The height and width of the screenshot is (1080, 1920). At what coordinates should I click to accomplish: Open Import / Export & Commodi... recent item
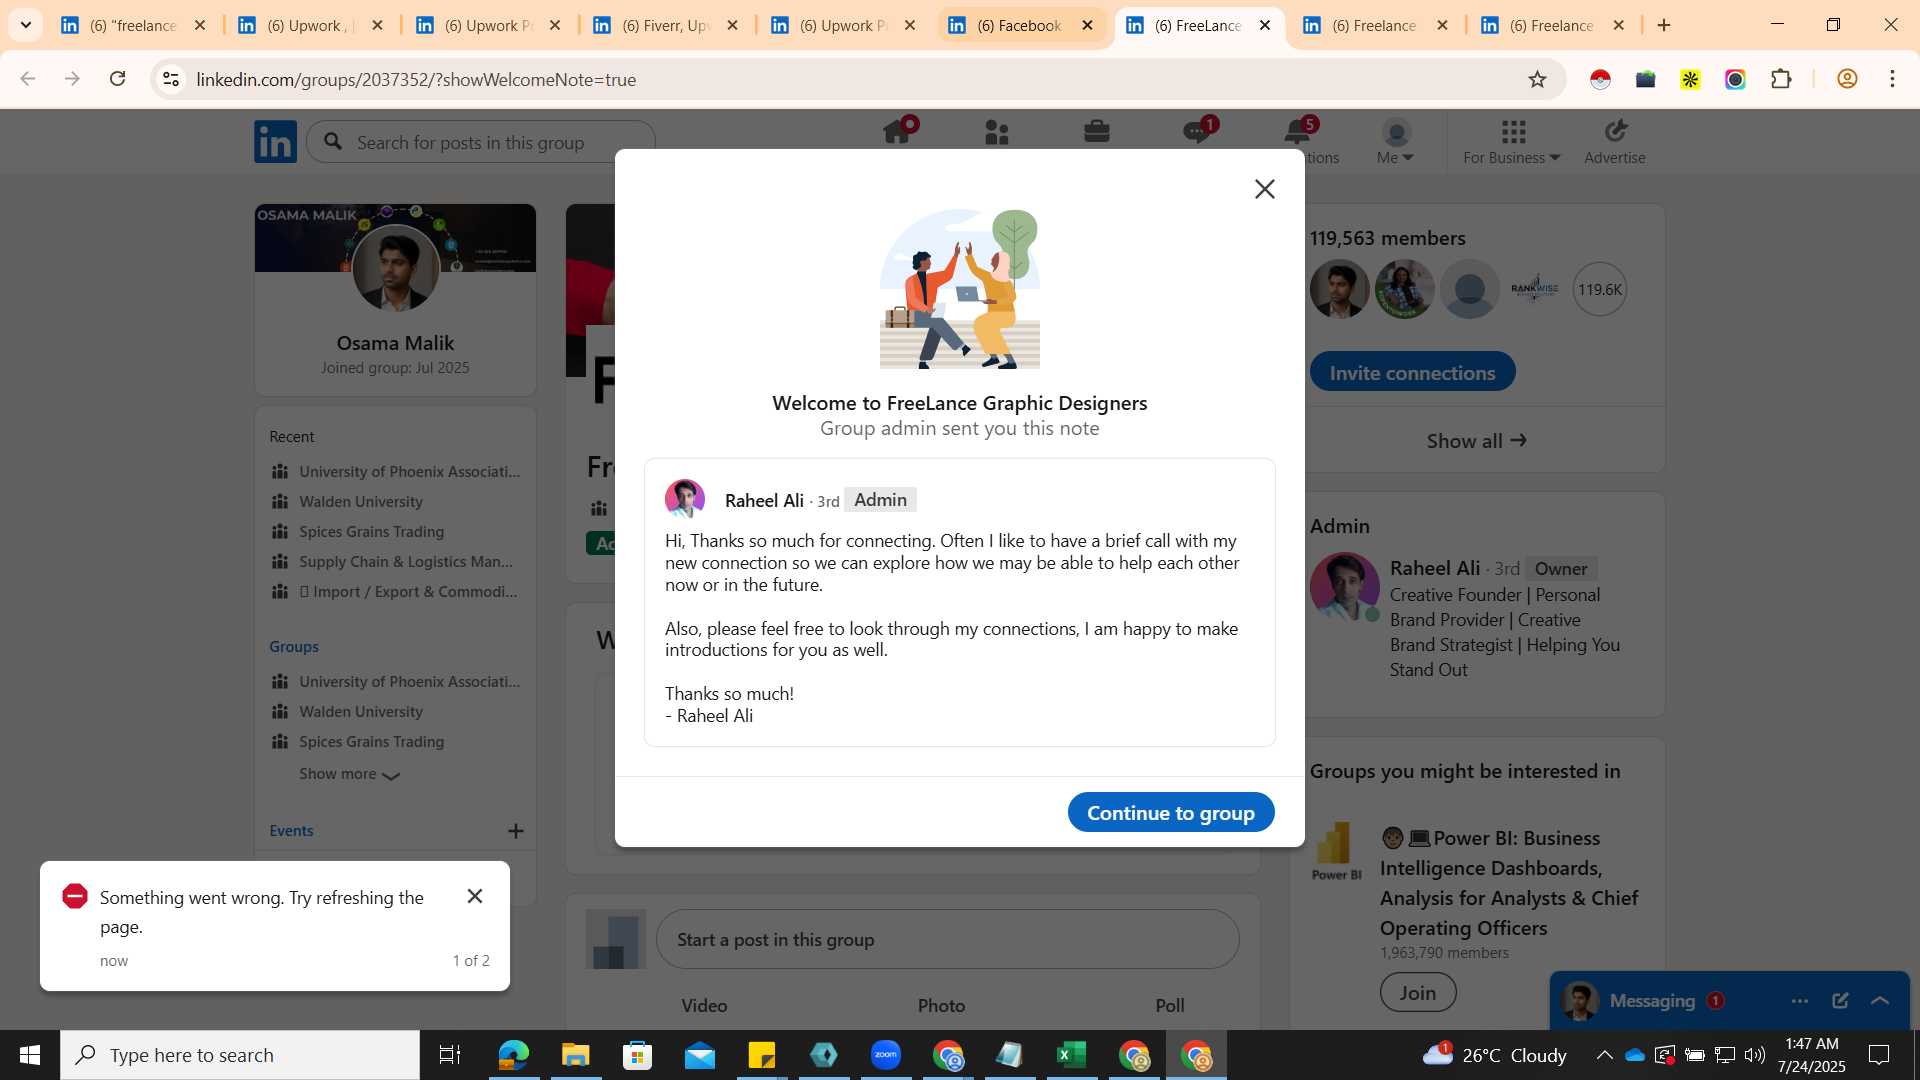[408, 592]
